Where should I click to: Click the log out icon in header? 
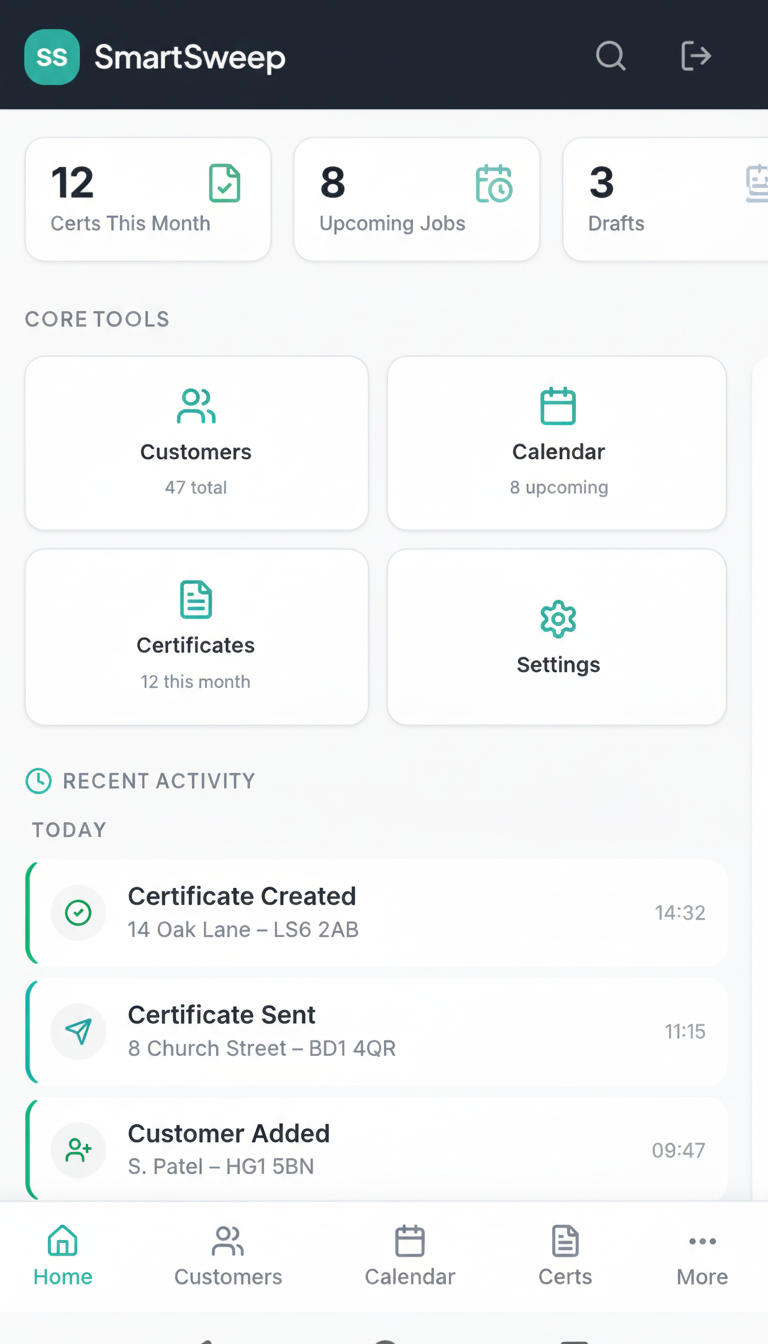(x=696, y=56)
